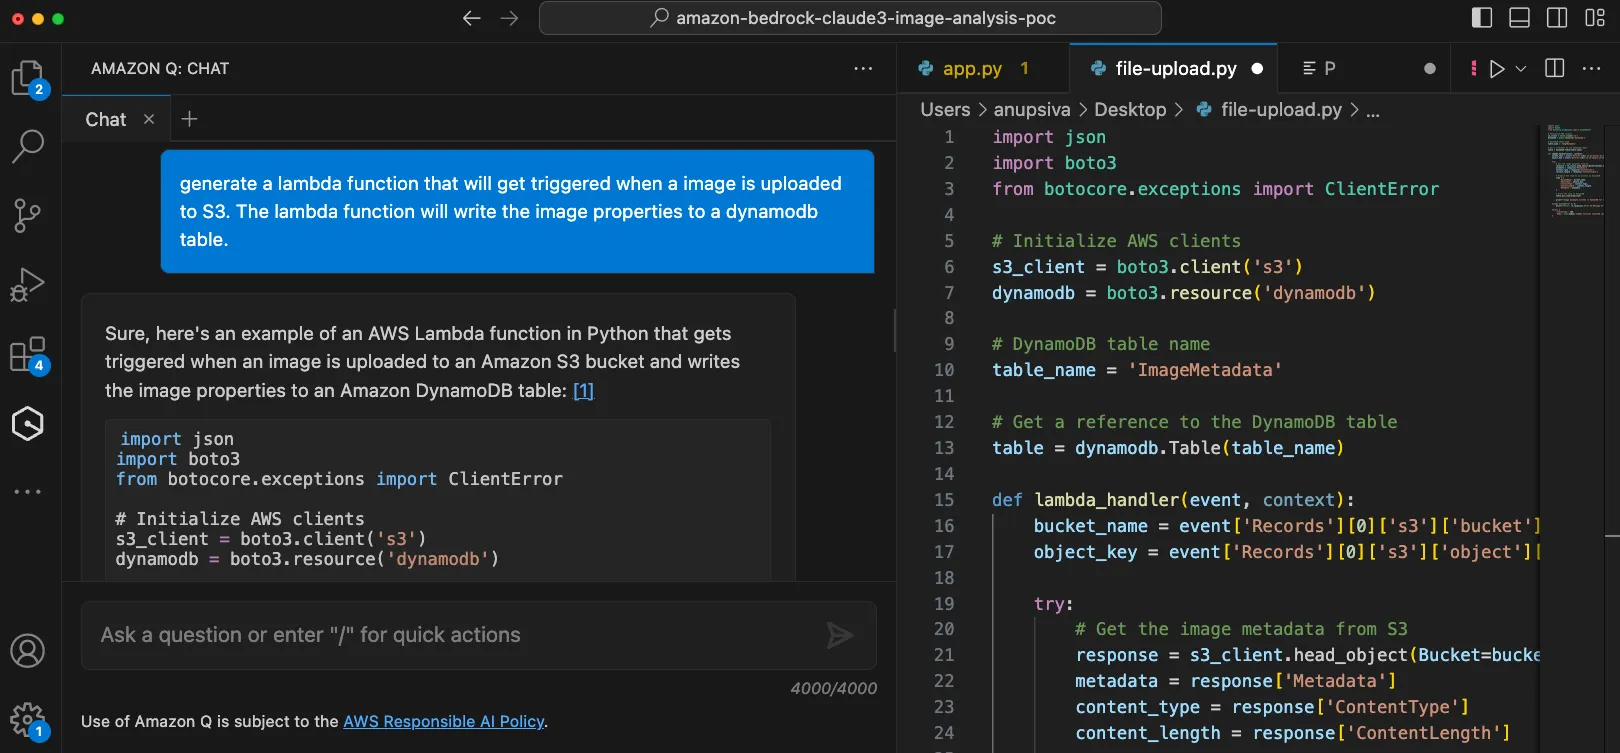Split the editor right
The width and height of the screenshot is (1620, 753).
pos(1555,68)
